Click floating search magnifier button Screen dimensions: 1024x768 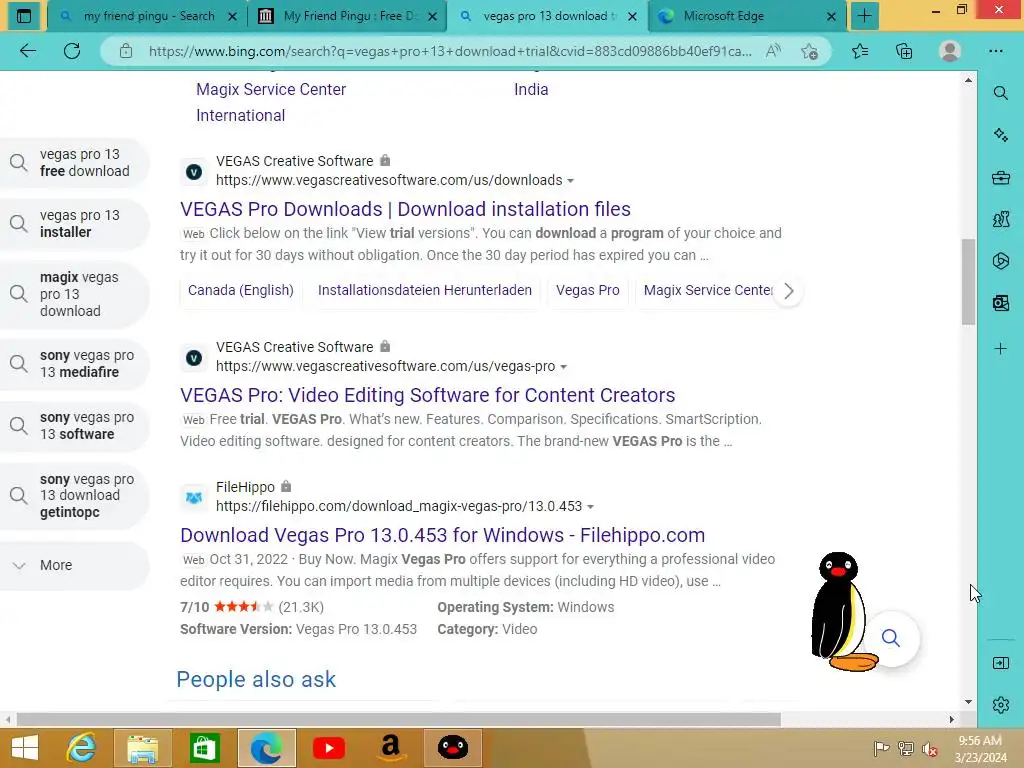pyautogui.click(x=891, y=638)
